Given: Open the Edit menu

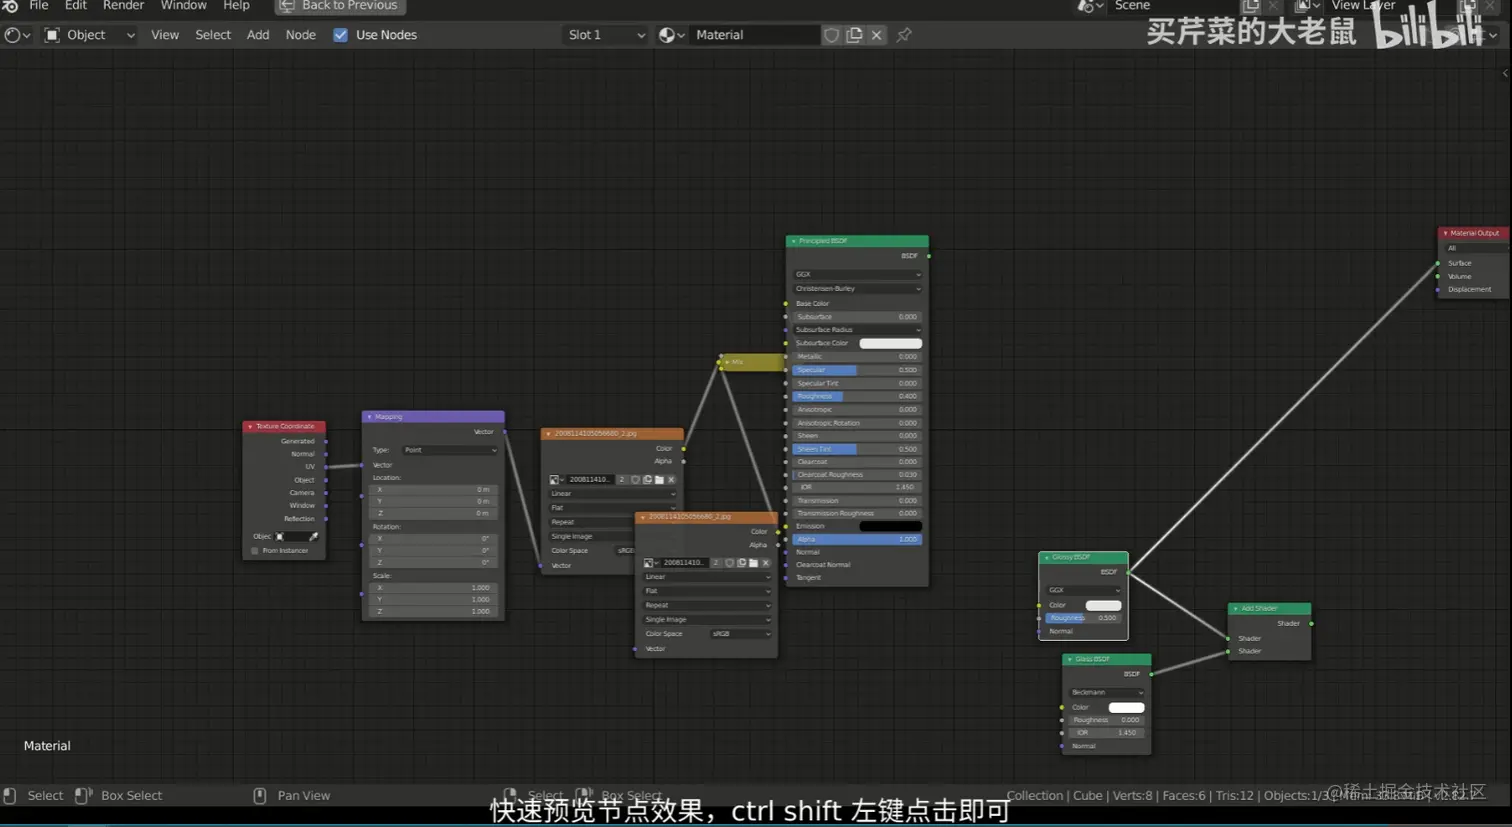Looking at the screenshot, I should coord(76,6).
